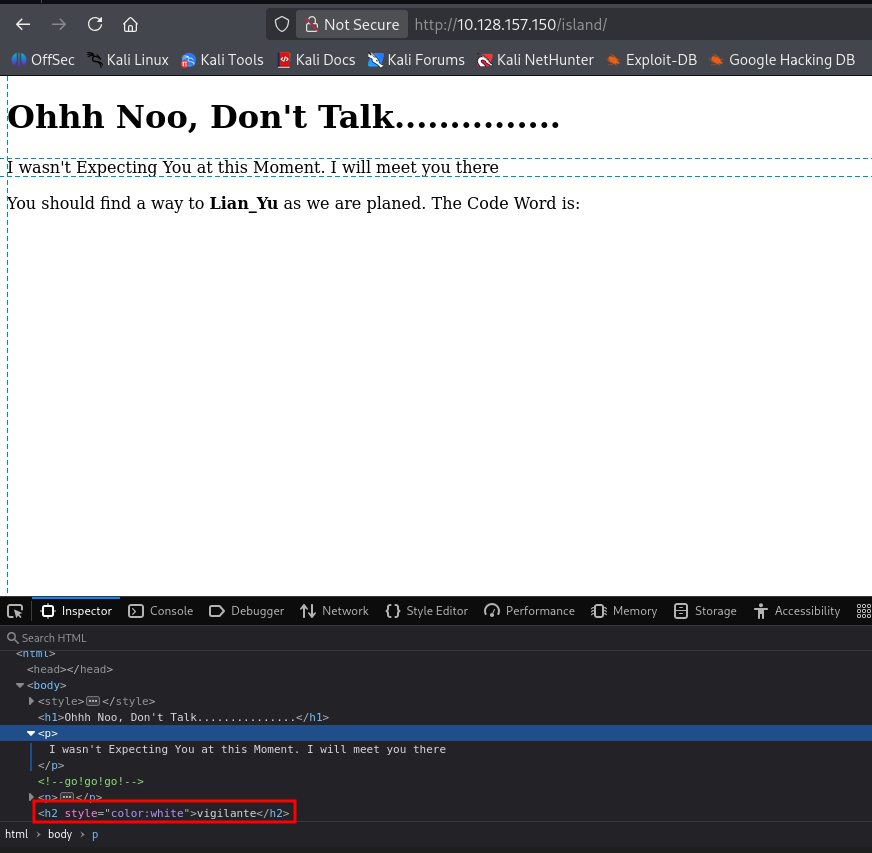Select the h1 Ohhh Noo element row

[436, 717]
